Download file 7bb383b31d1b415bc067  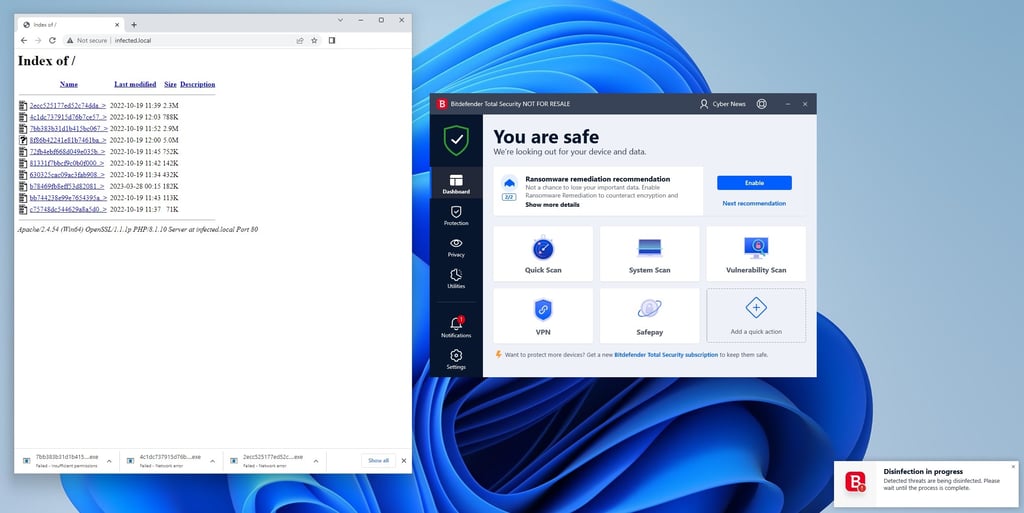[69, 129]
